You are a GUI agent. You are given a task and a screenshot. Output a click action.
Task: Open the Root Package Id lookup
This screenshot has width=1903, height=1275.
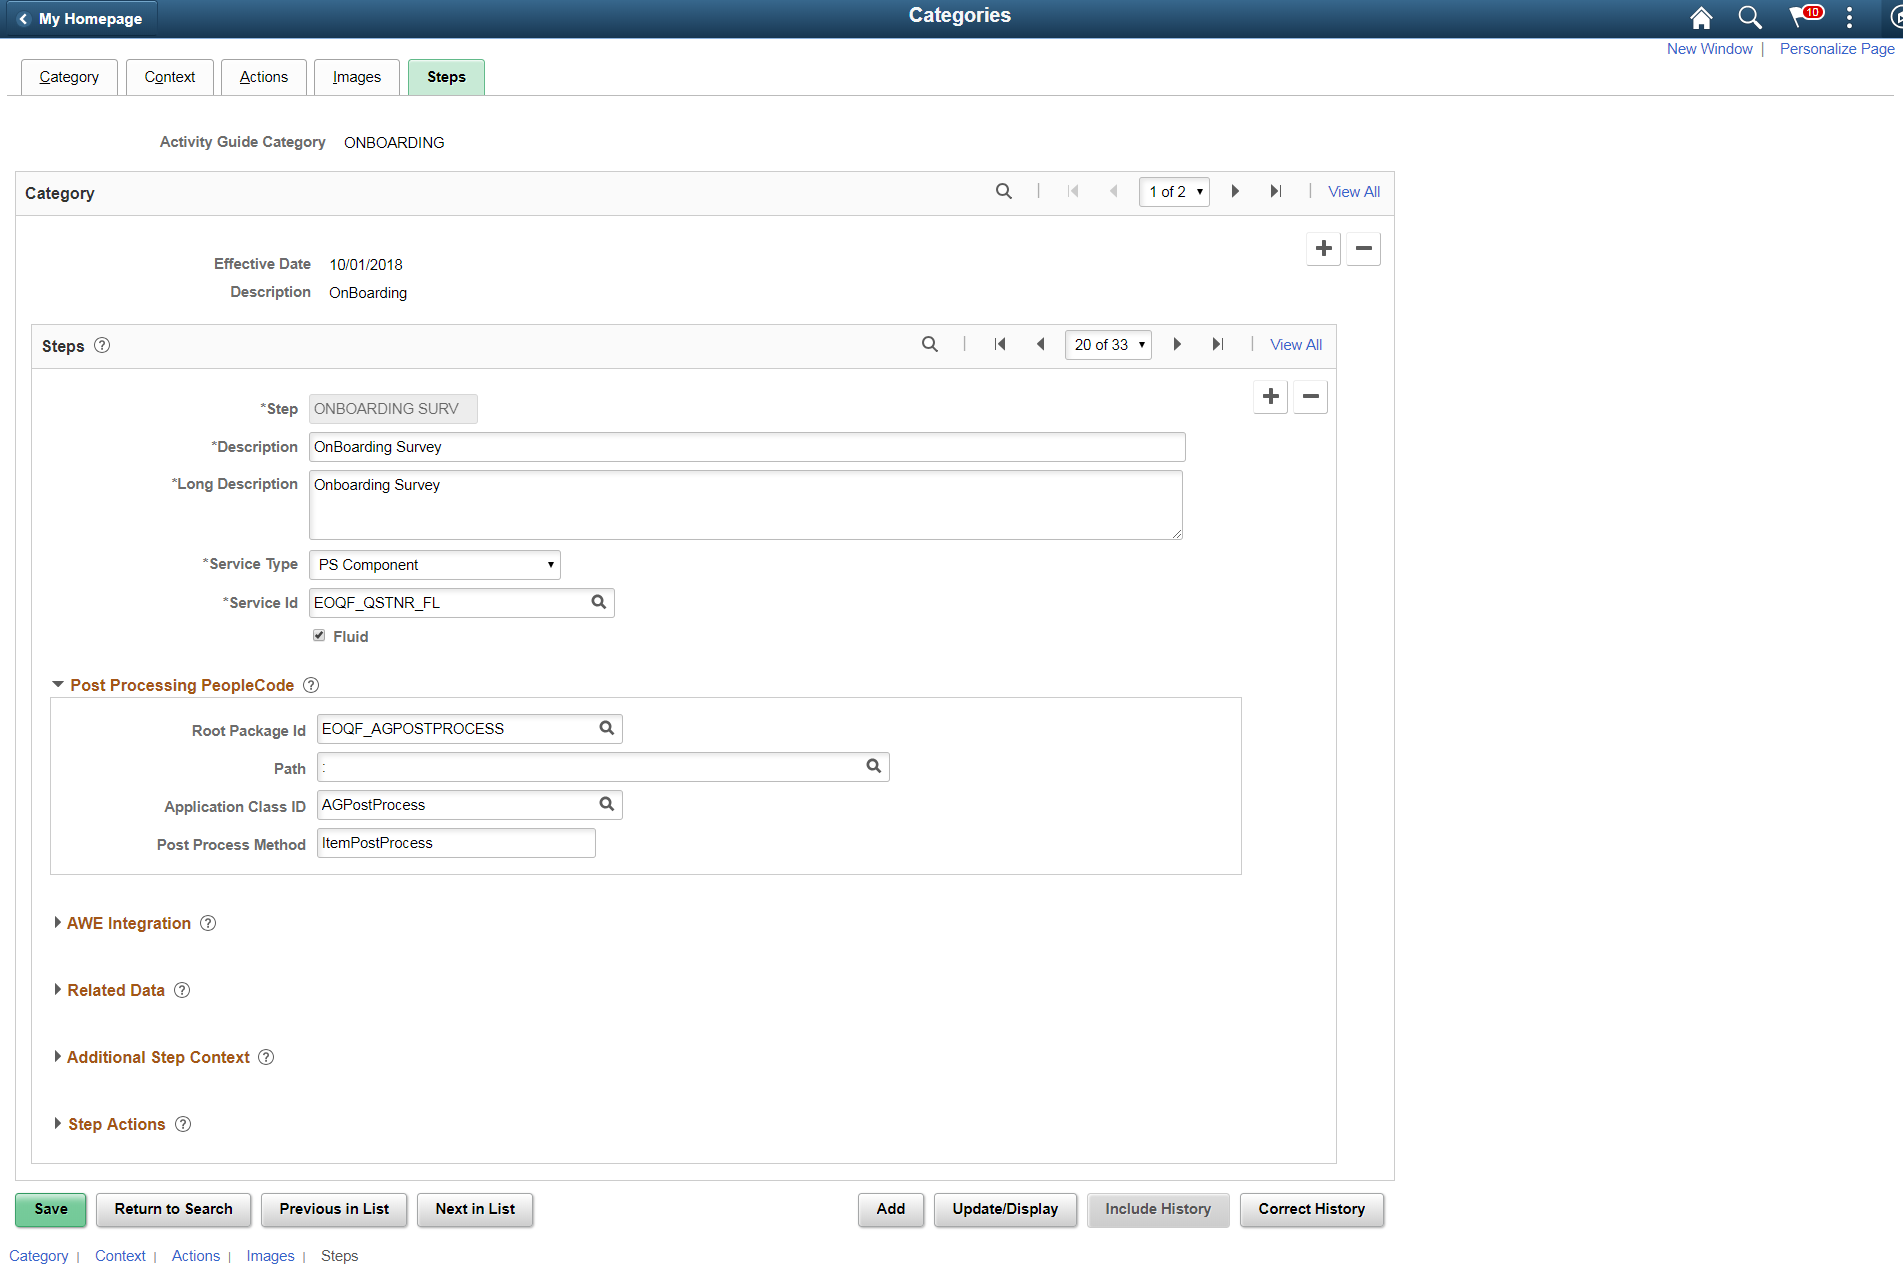click(606, 728)
